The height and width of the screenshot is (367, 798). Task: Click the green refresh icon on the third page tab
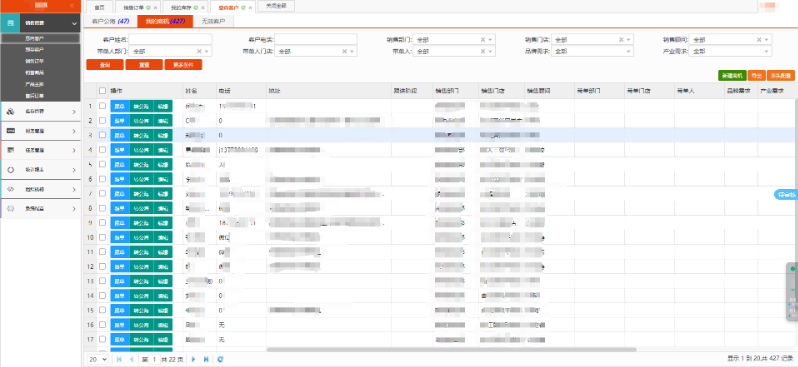click(196, 8)
